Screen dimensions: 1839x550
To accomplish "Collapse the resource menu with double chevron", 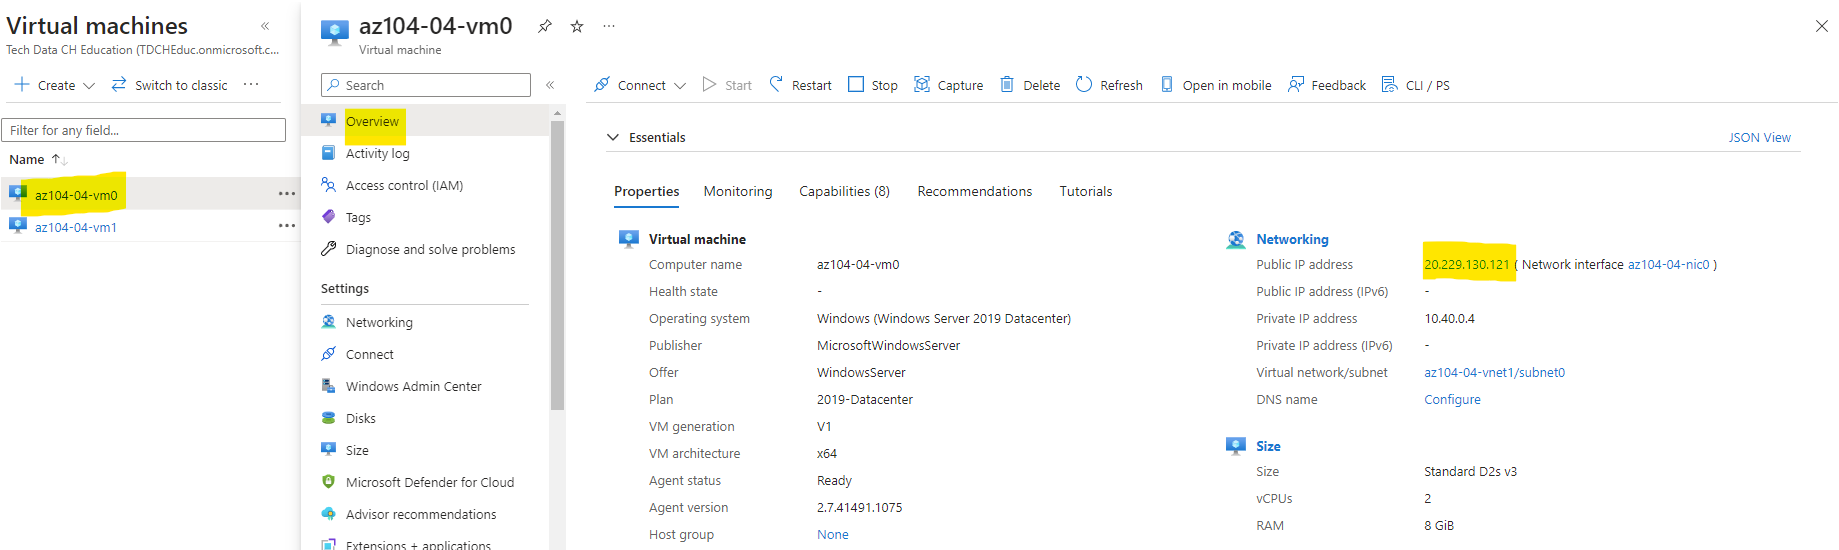I will click(550, 85).
